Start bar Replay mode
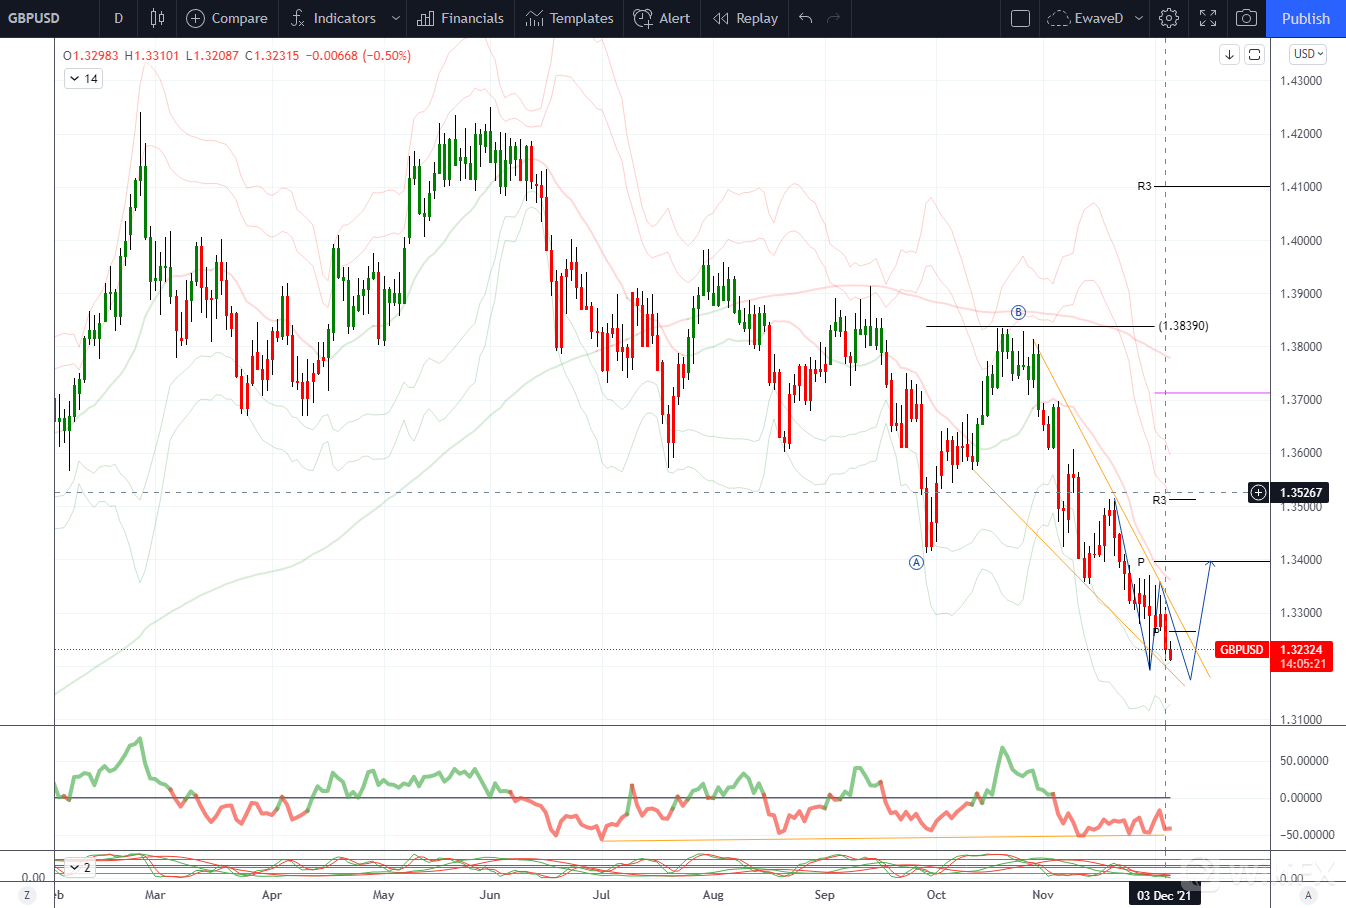Image resolution: width=1346 pixels, height=908 pixels. [745, 18]
